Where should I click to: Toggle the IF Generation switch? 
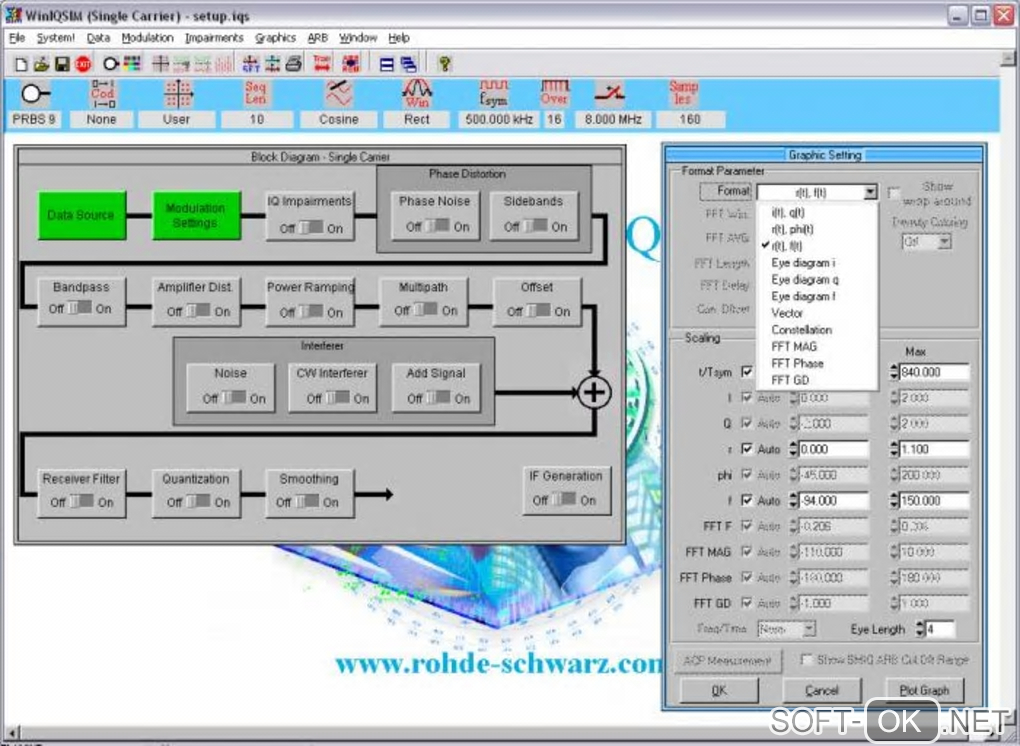564,499
